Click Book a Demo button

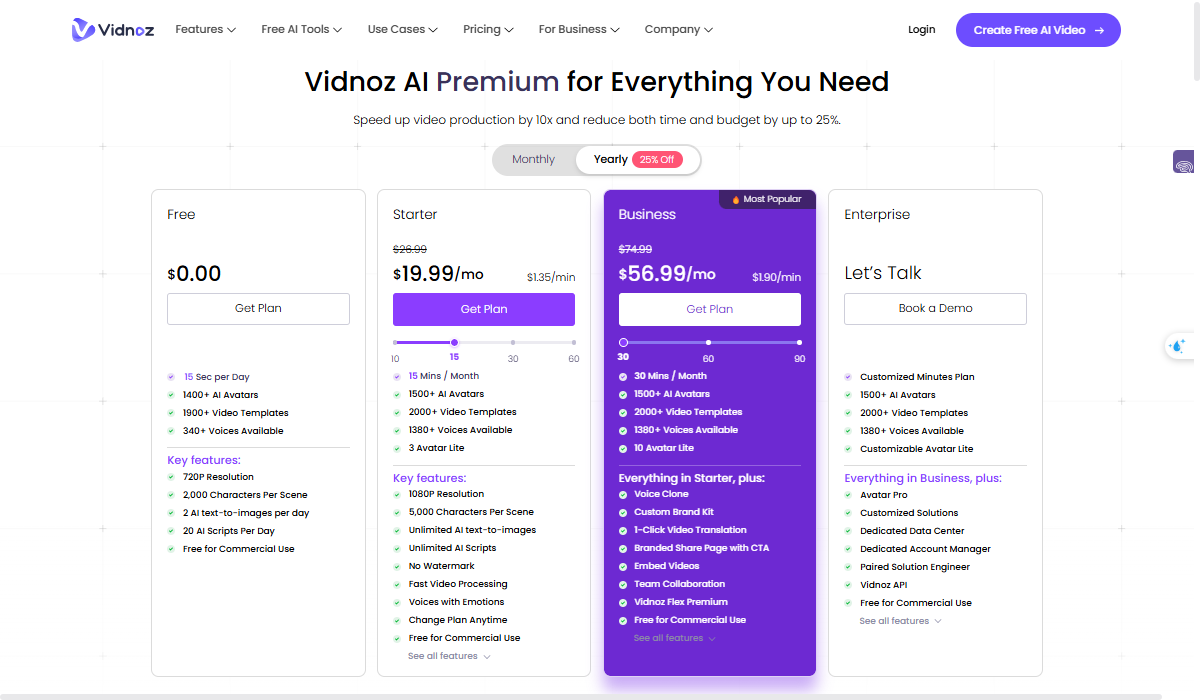click(x=935, y=309)
